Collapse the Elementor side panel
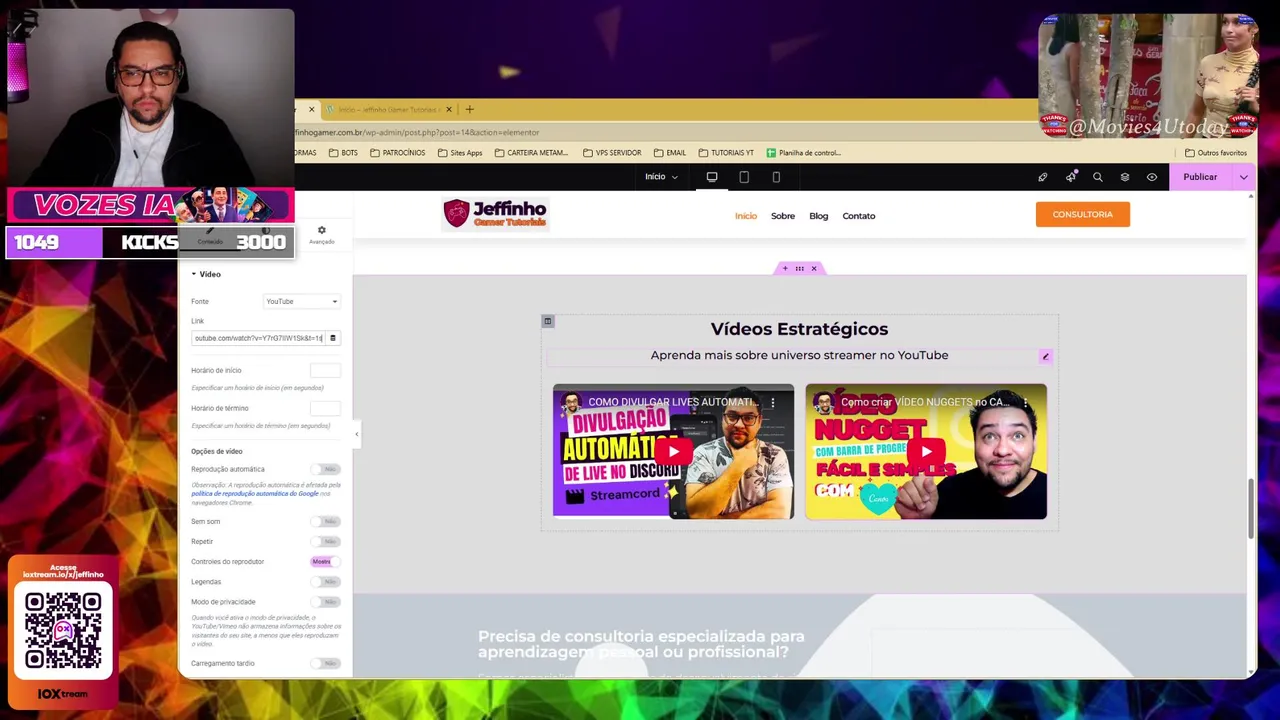This screenshot has height=720, width=1280. point(357,433)
